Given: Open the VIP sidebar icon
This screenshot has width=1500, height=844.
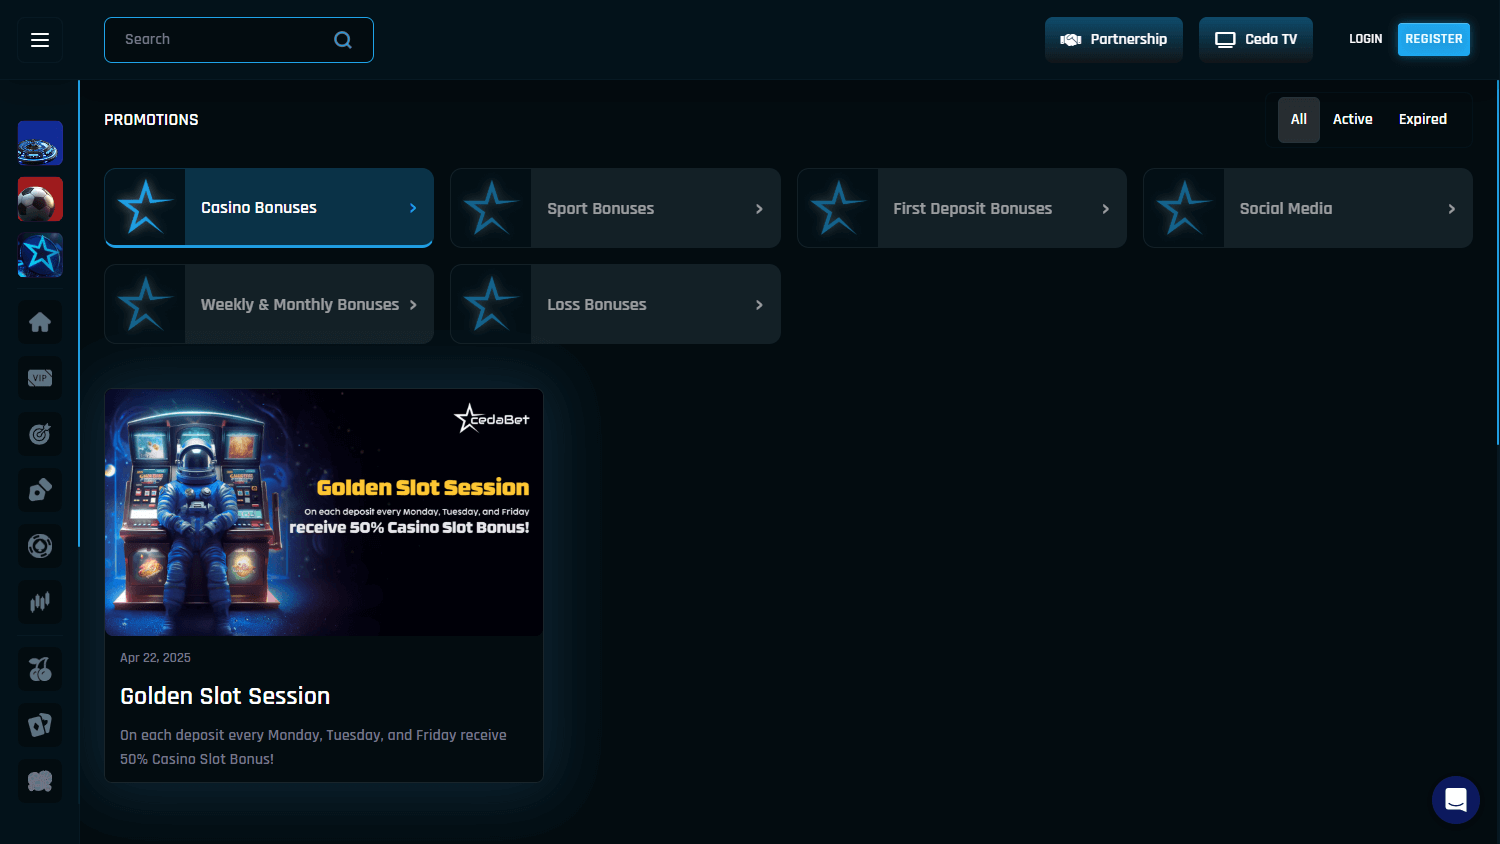Looking at the screenshot, I should [x=40, y=378].
